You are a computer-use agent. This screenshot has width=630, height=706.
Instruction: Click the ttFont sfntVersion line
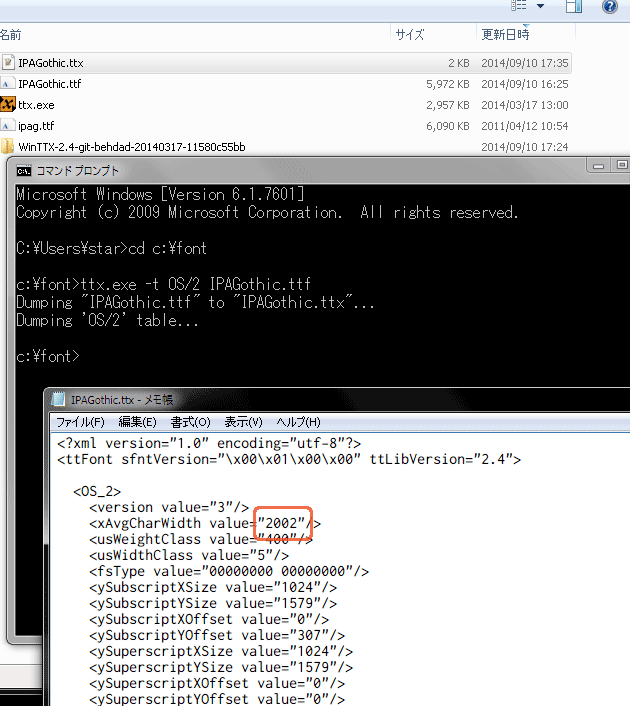[289, 460]
